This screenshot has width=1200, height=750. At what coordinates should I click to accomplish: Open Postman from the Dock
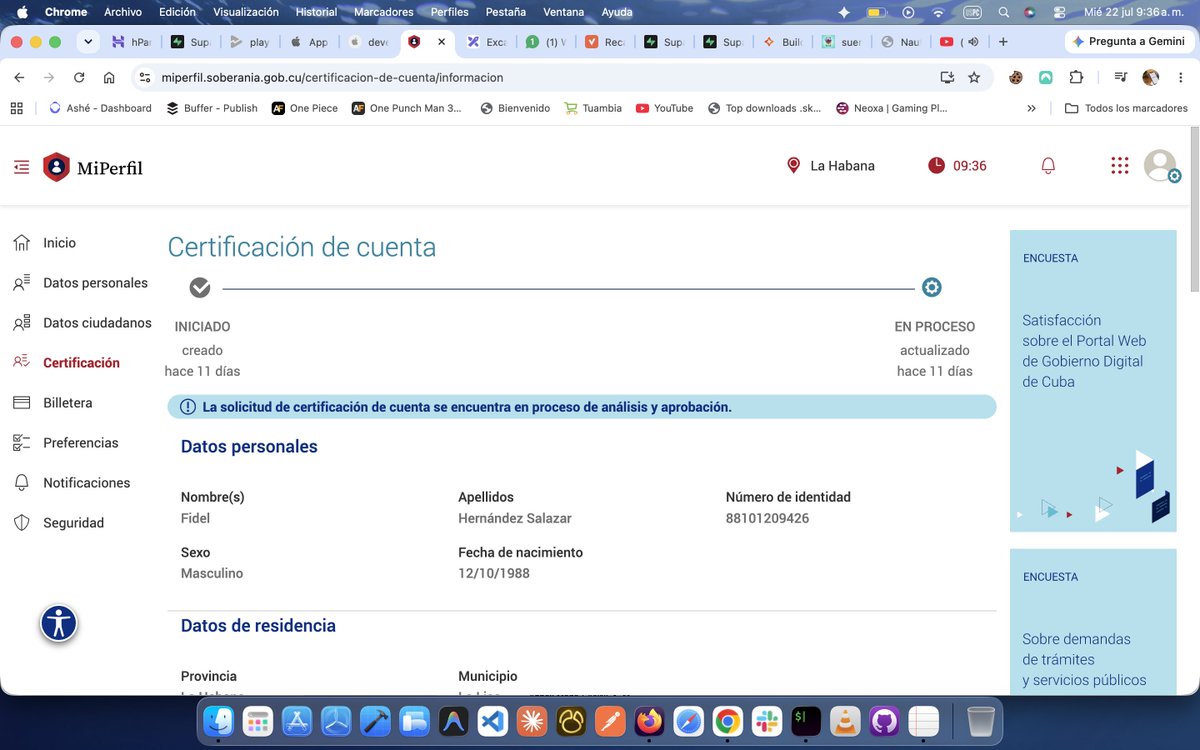click(611, 720)
